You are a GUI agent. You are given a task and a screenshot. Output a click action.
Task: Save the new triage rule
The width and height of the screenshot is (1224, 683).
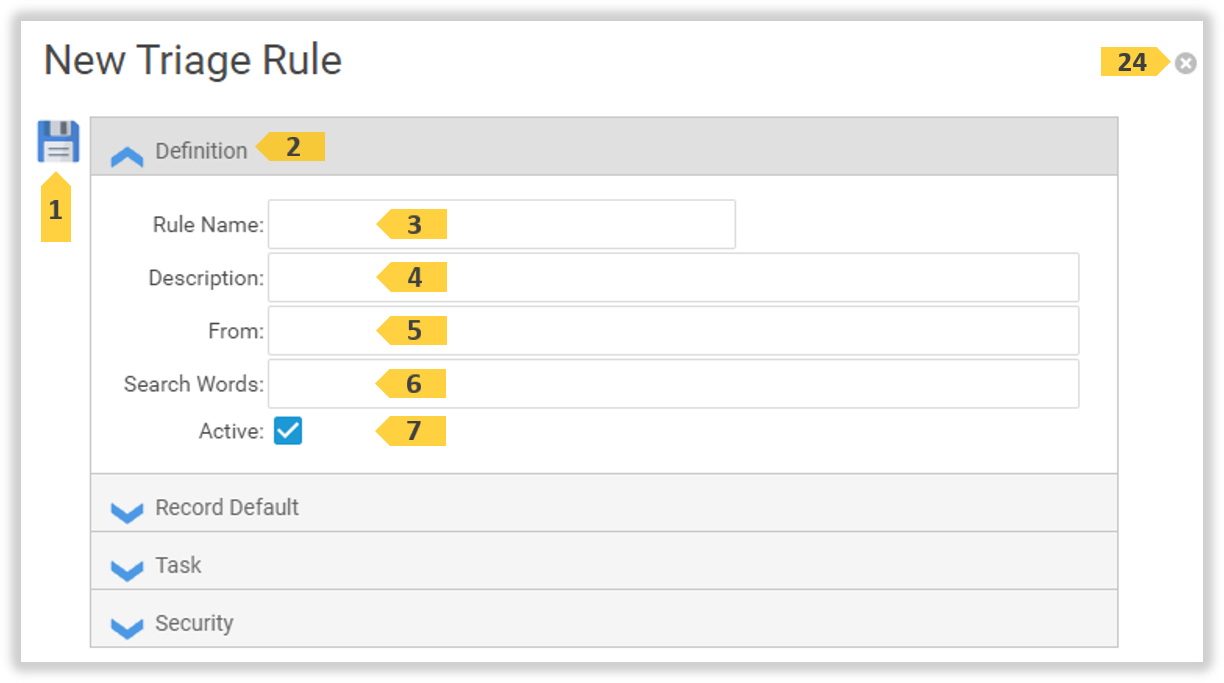58,141
